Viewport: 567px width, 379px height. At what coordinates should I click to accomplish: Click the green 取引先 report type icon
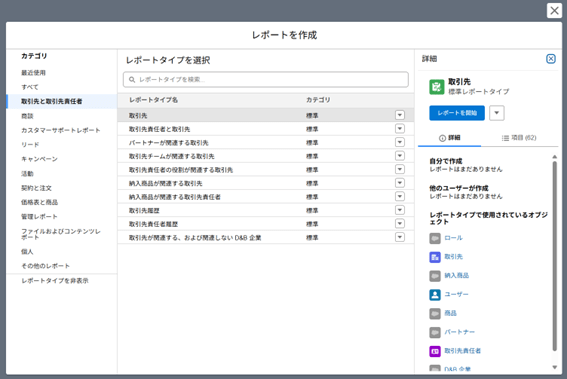(436, 87)
